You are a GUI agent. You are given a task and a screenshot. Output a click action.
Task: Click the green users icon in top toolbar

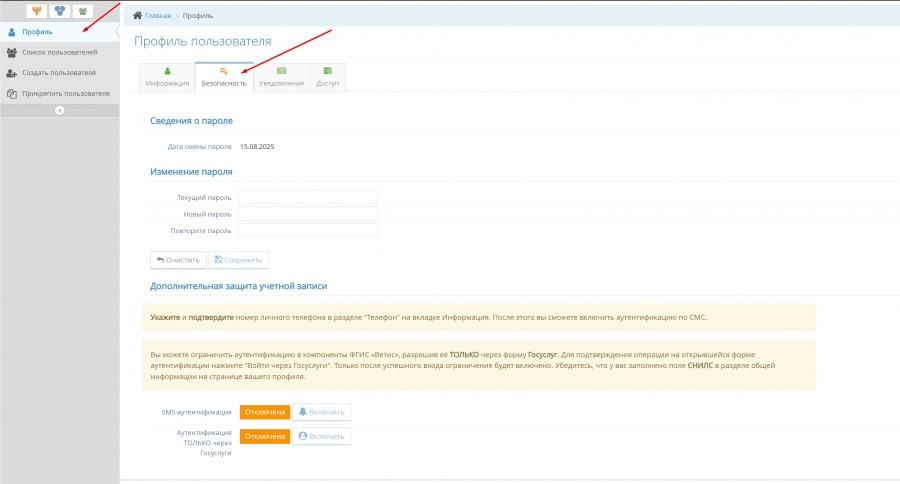click(82, 11)
